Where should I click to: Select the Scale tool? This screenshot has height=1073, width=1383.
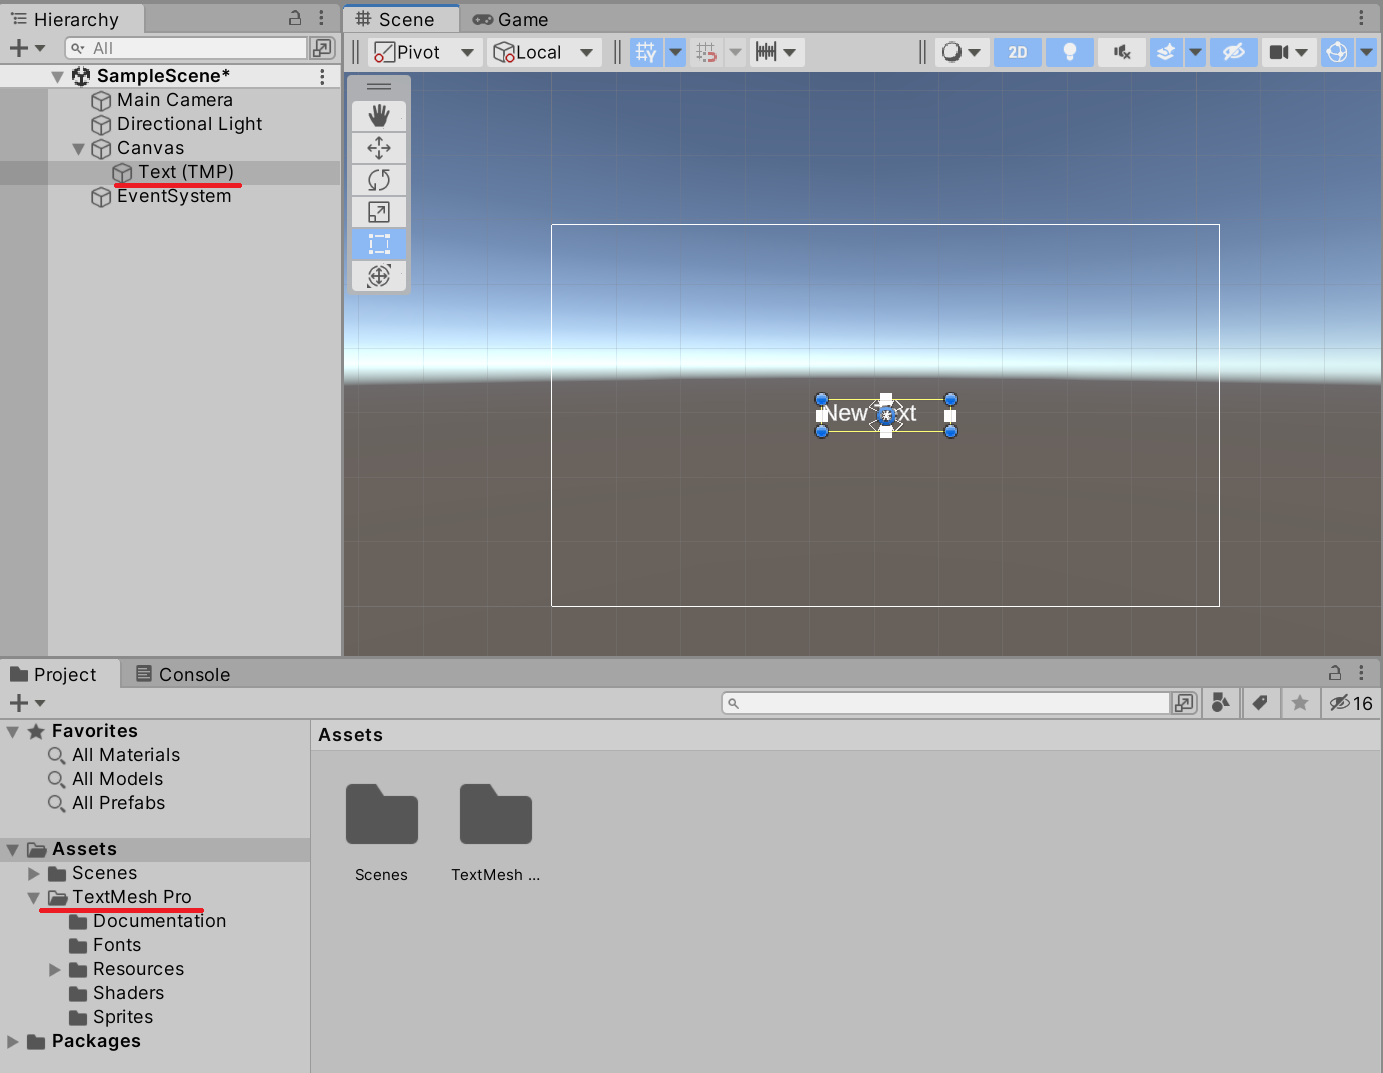tap(378, 211)
